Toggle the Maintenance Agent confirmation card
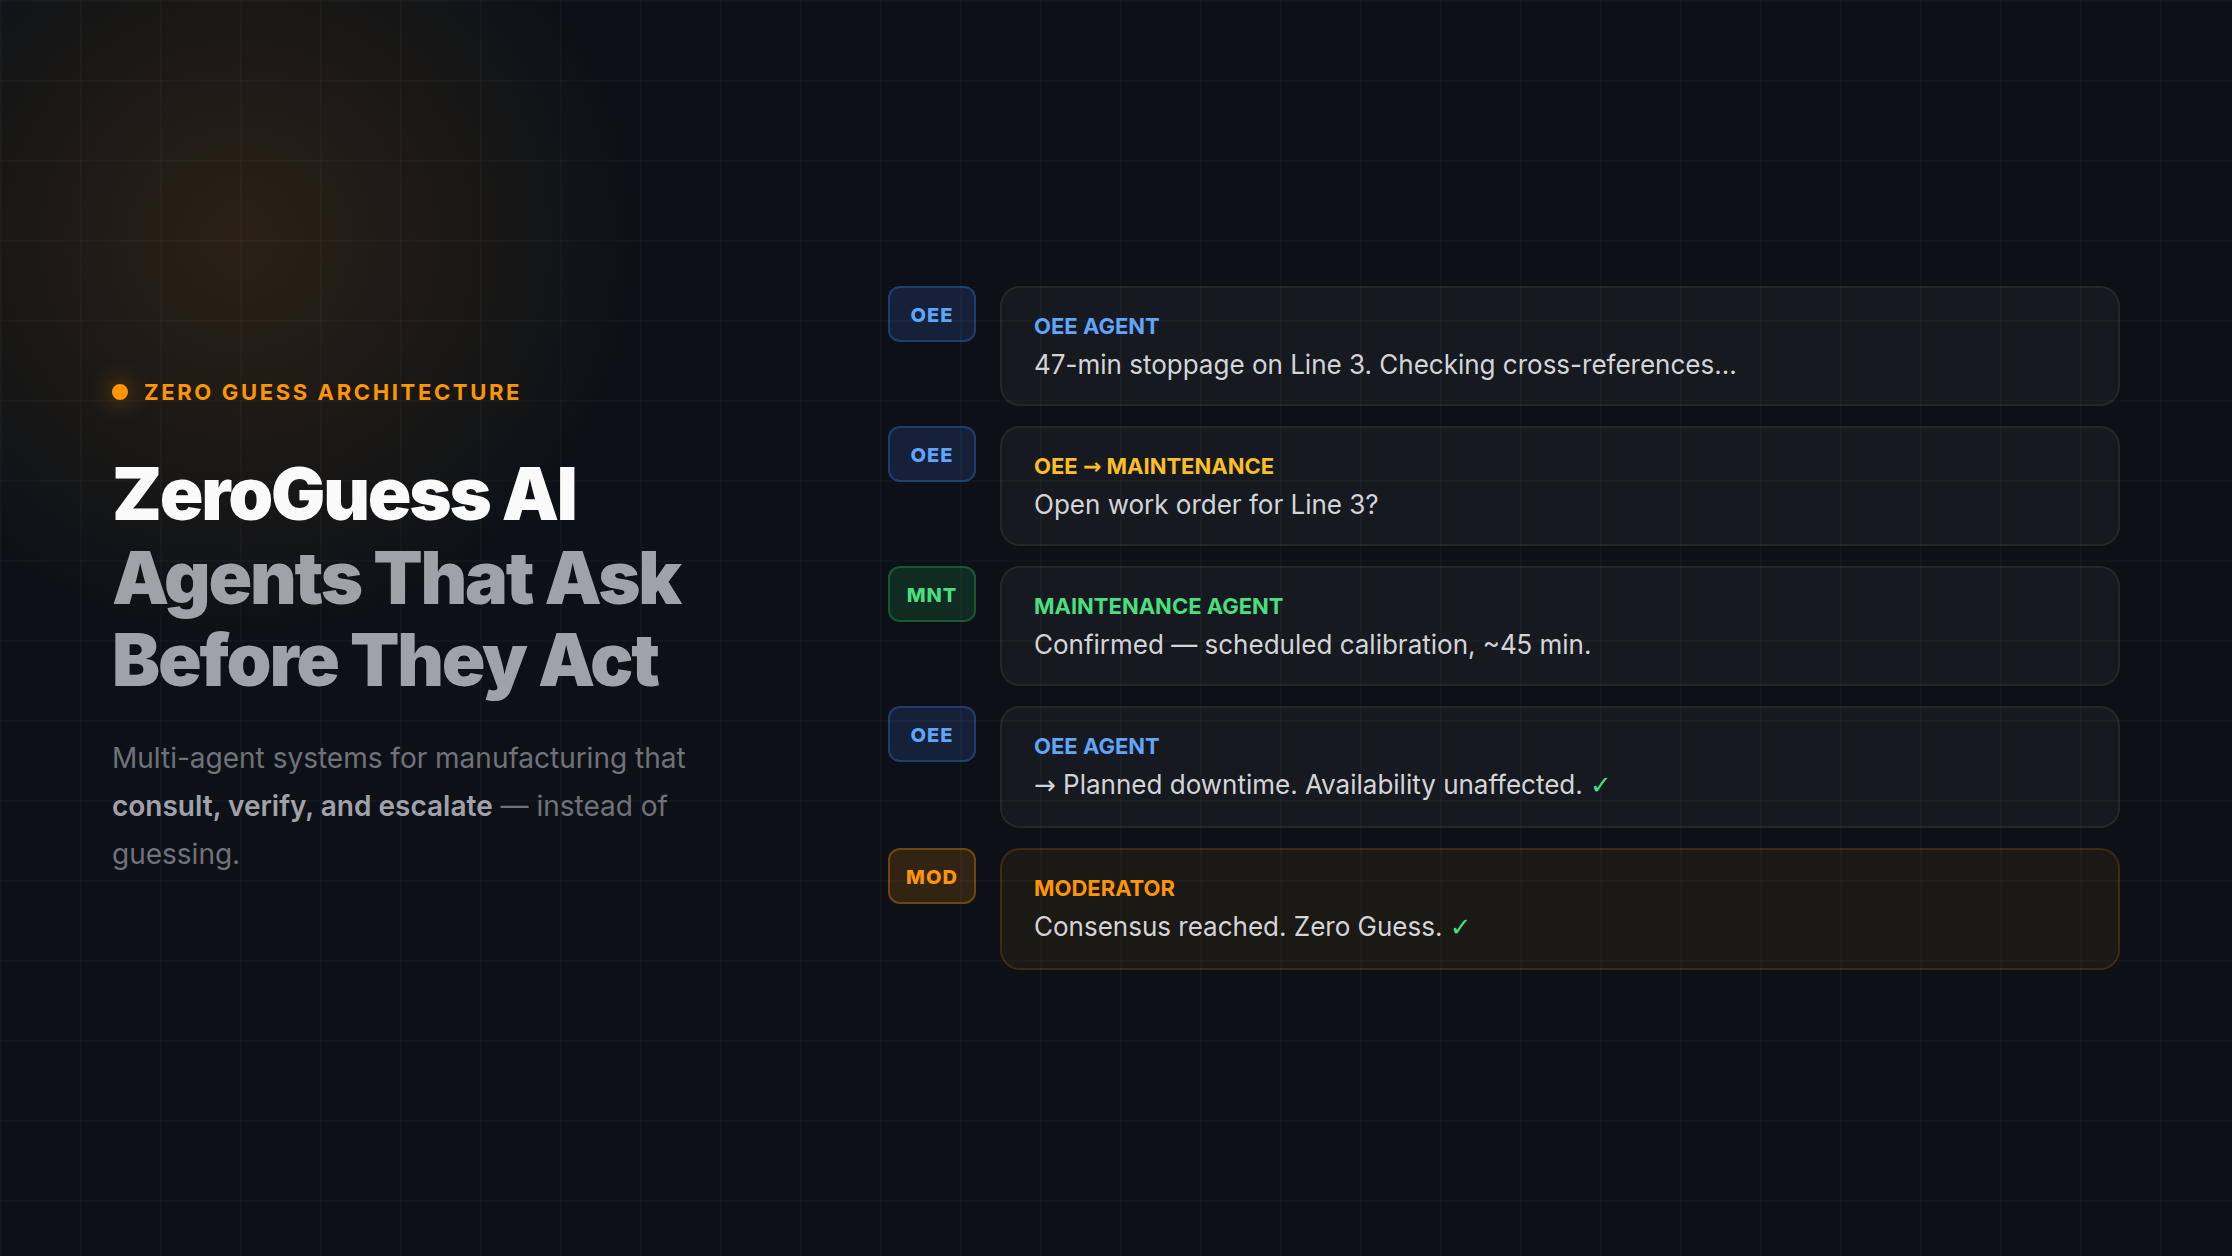The image size is (2232, 1256). [x=1558, y=627]
